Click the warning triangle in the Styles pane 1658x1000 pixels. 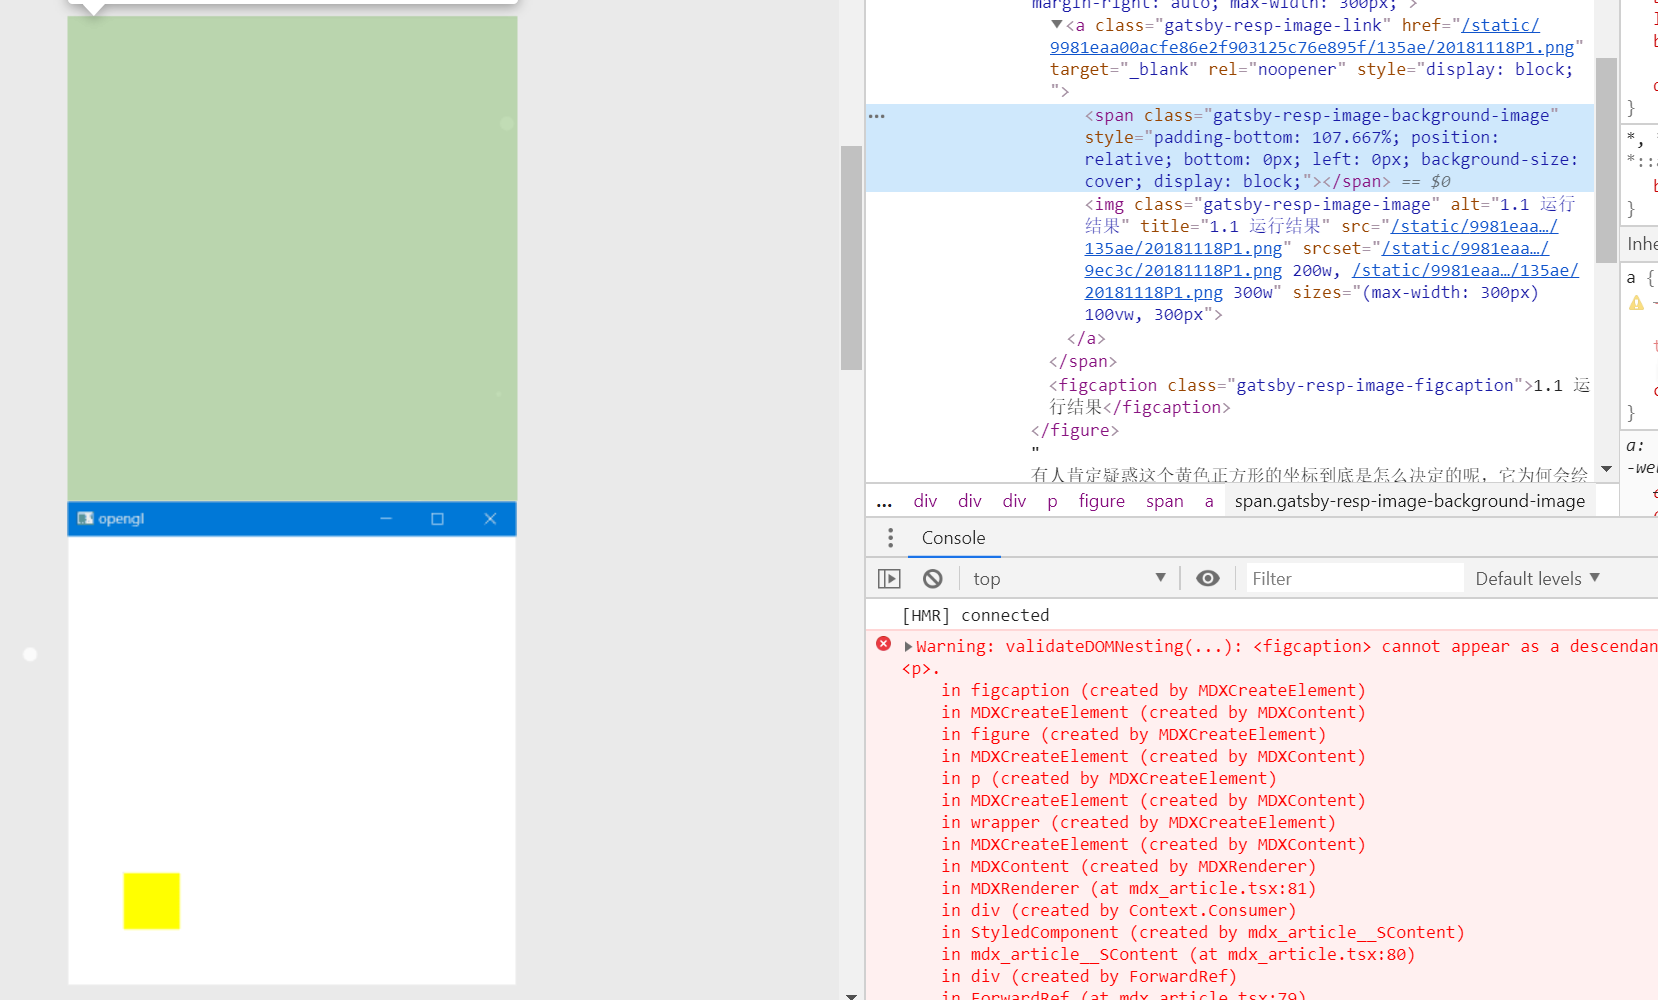point(1637,302)
